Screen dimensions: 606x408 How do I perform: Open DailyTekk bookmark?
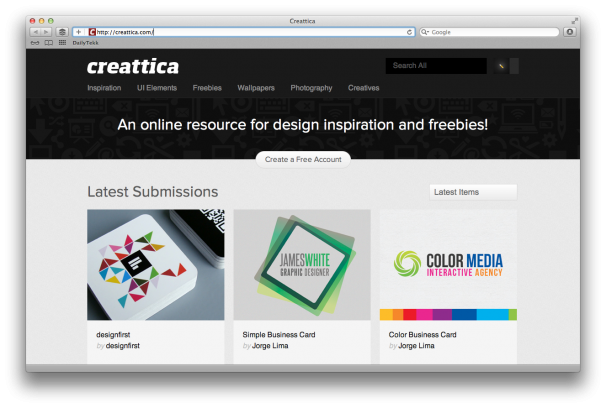pos(85,43)
